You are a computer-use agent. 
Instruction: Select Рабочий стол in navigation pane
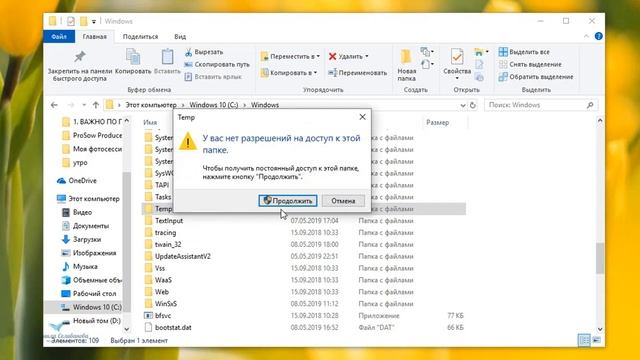[x=89, y=293]
